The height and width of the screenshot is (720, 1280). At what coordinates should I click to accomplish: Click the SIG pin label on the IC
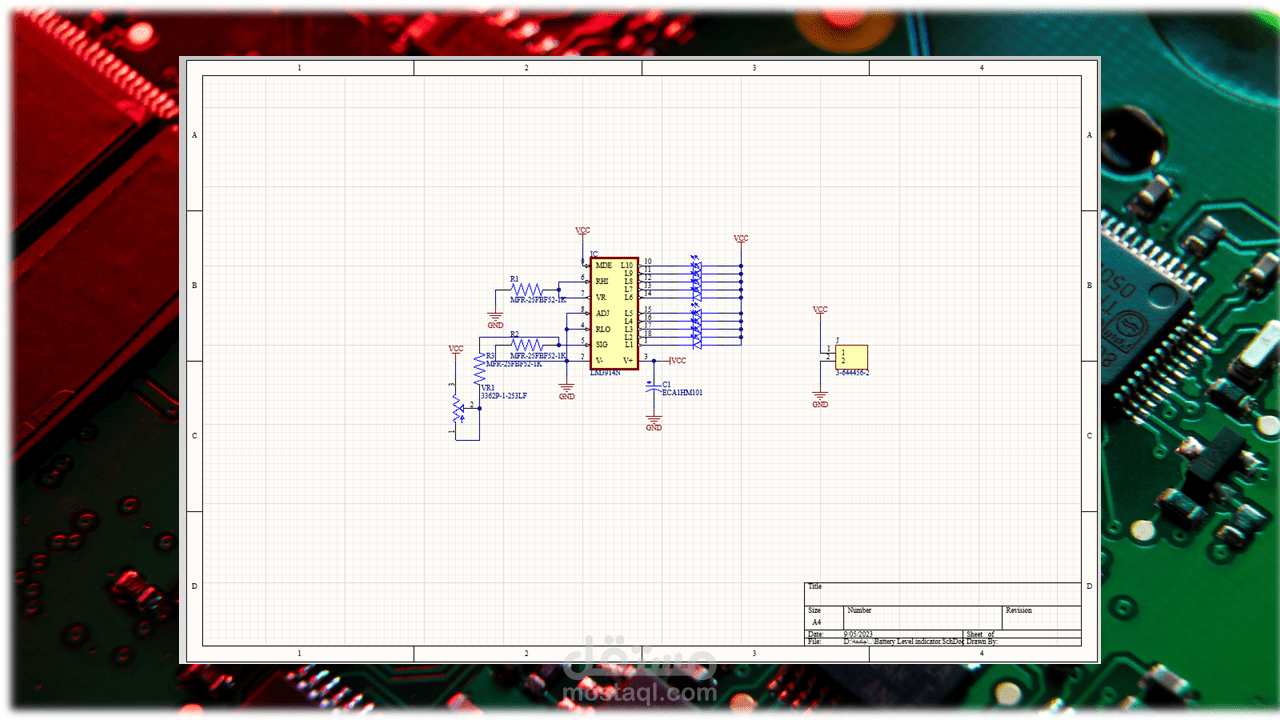point(601,345)
